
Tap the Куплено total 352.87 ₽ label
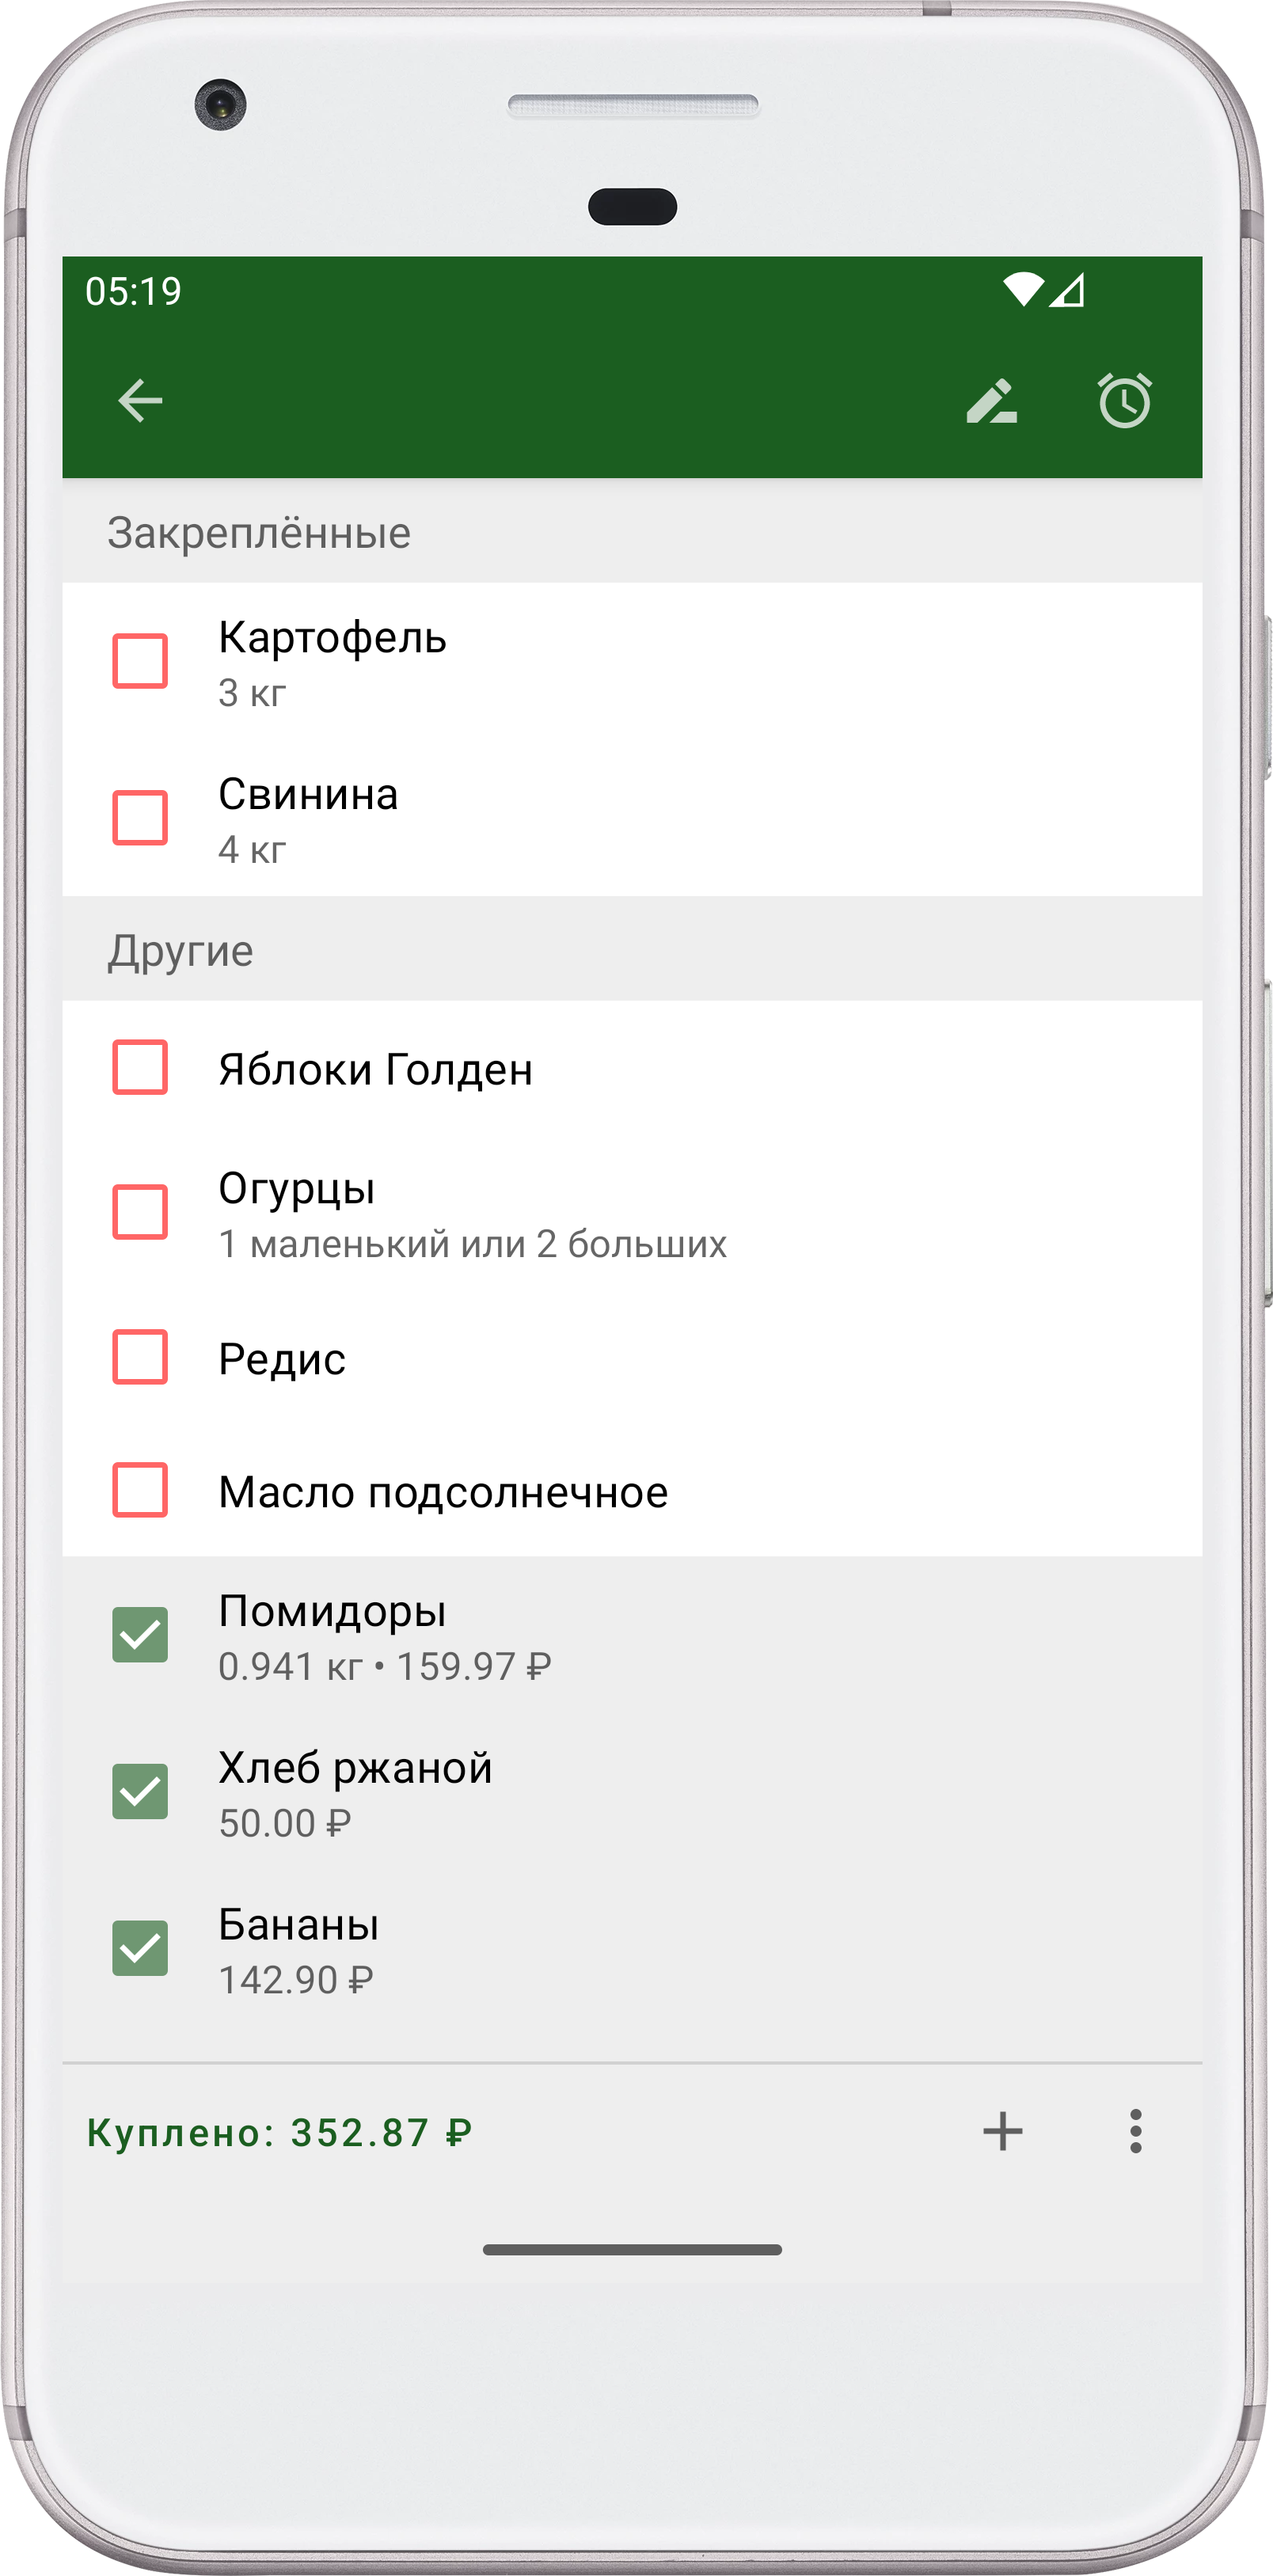click(x=279, y=2132)
